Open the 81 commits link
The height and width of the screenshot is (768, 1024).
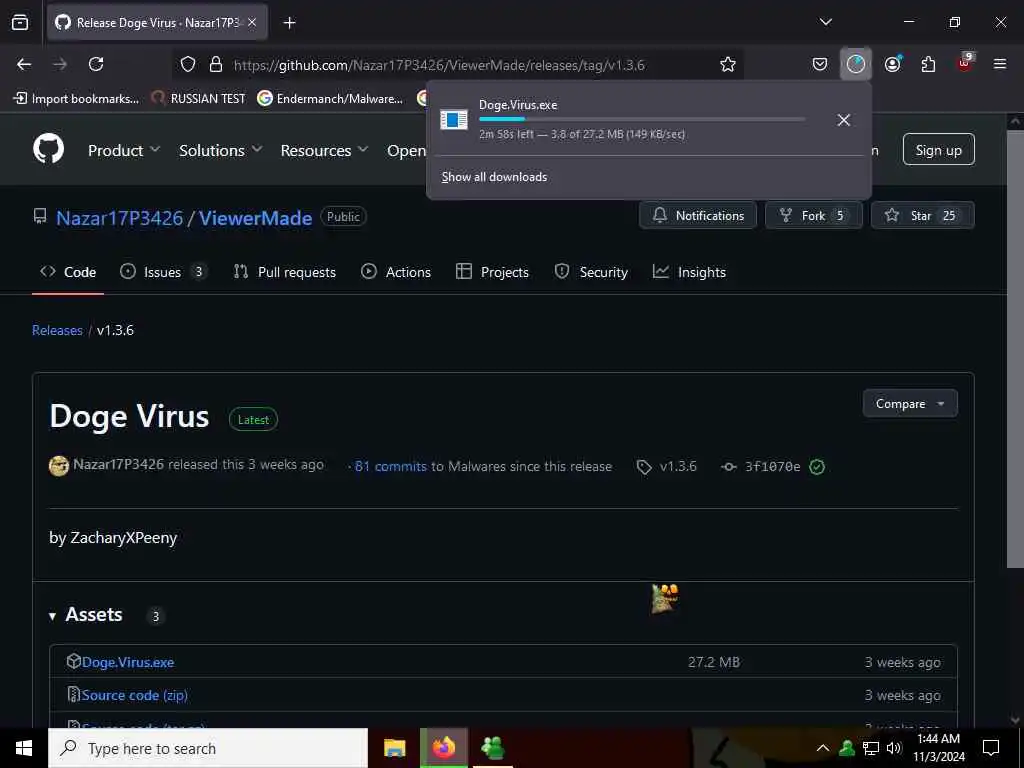391,466
